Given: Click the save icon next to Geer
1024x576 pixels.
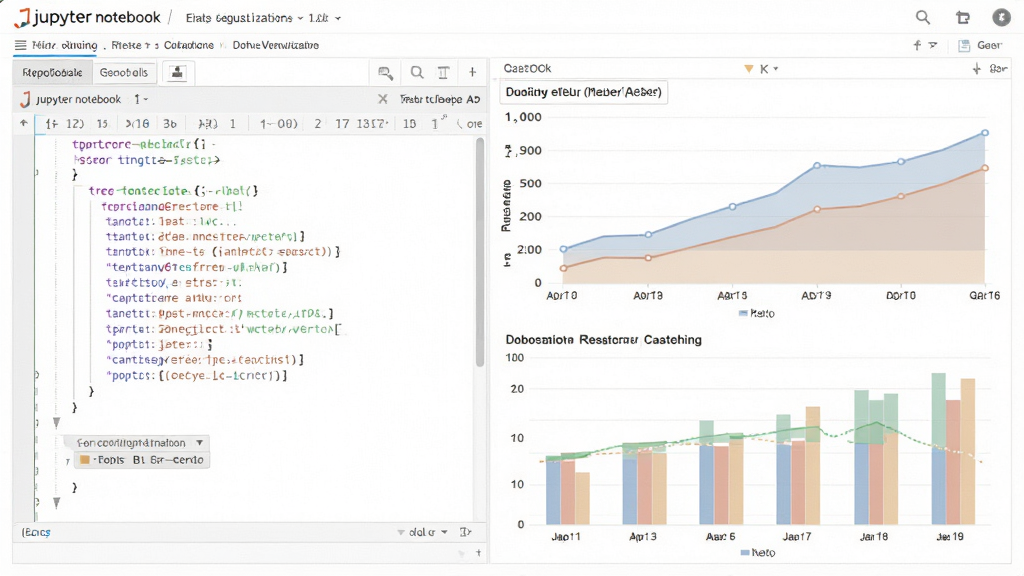Looking at the screenshot, I should [x=964, y=45].
